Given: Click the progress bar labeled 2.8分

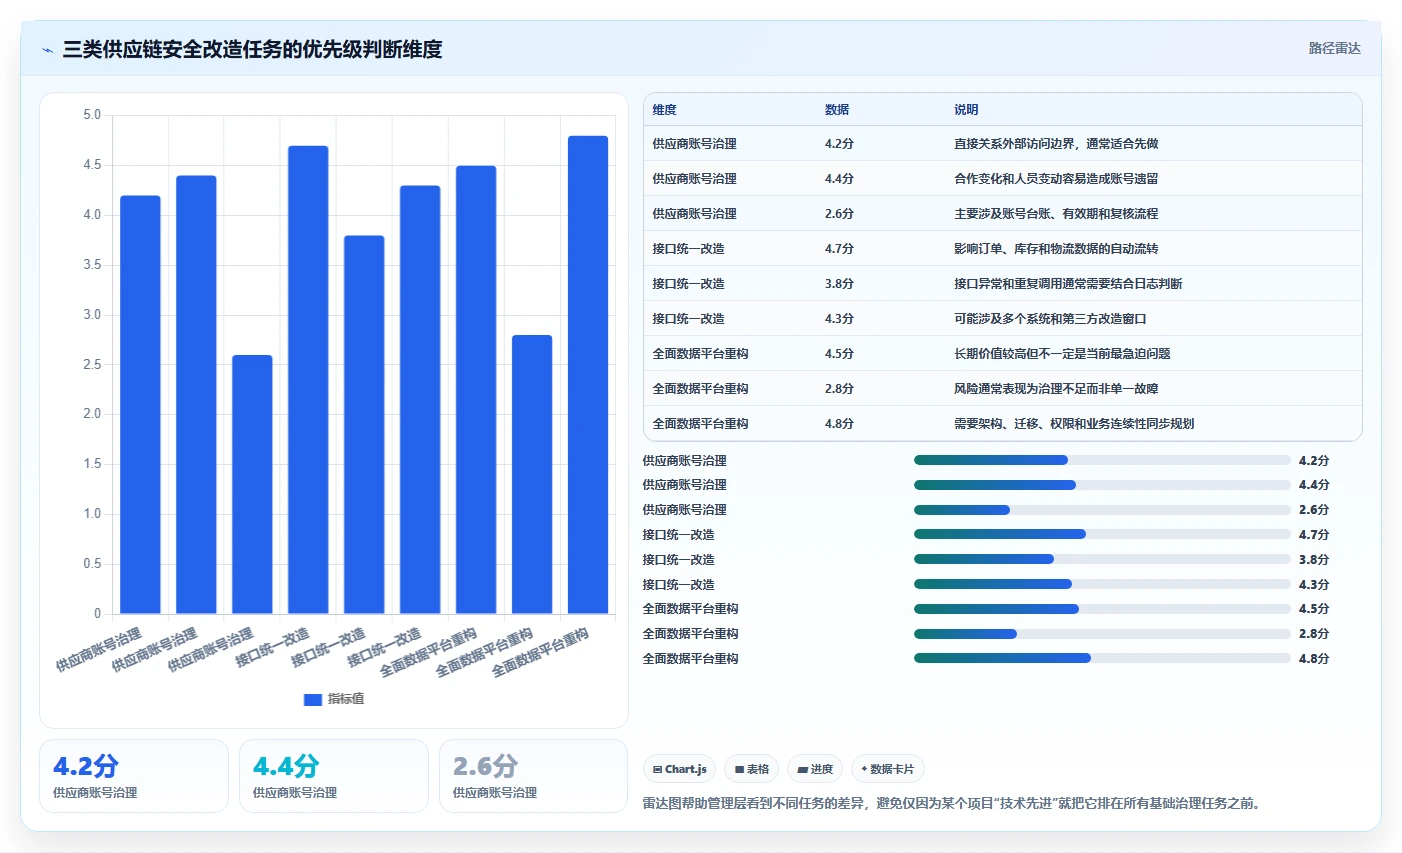Looking at the screenshot, I should (x=1102, y=634).
